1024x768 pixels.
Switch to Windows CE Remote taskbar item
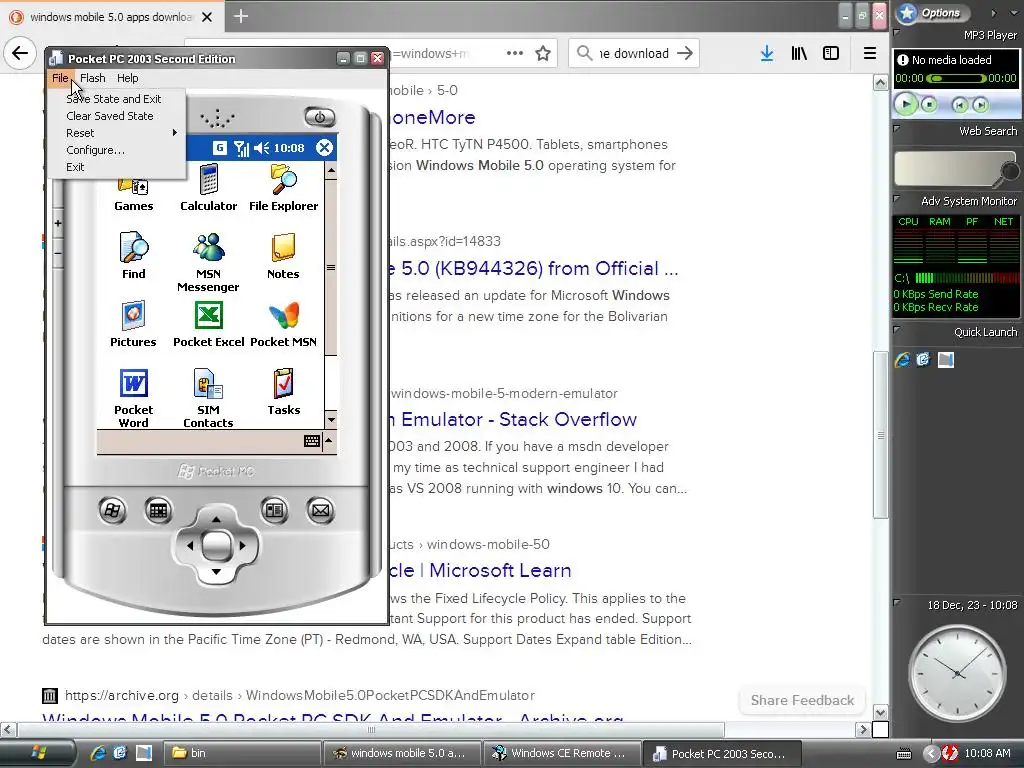(562, 753)
